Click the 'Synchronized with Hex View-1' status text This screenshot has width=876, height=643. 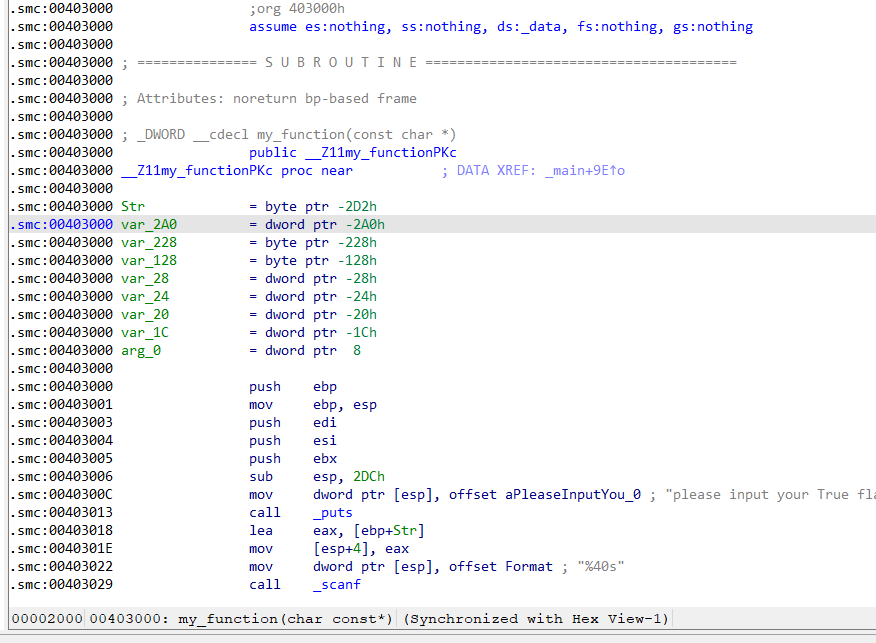point(536,619)
